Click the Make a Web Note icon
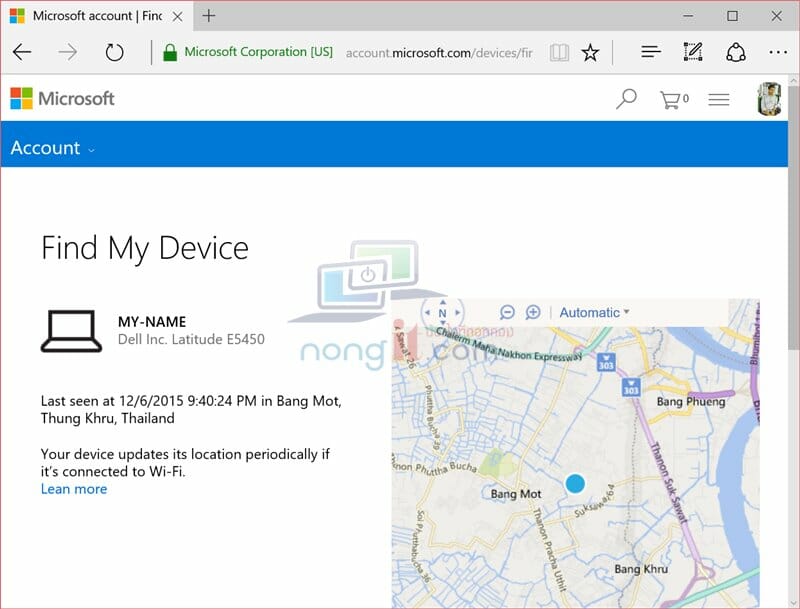This screenshot has width=800, height=609. click(692, 51)
